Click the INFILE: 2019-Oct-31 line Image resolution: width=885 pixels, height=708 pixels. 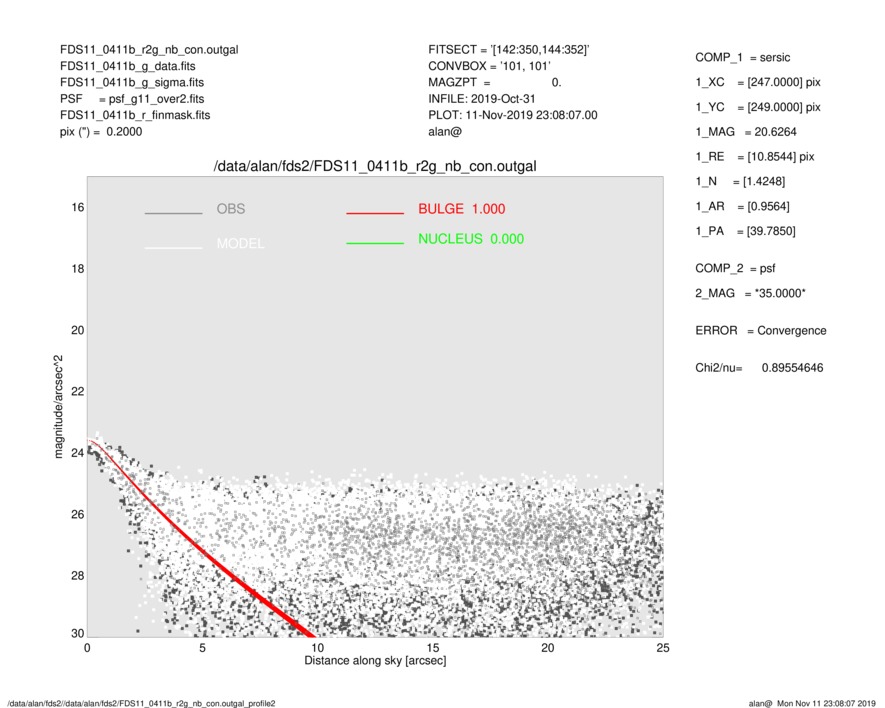coord(481,99)
